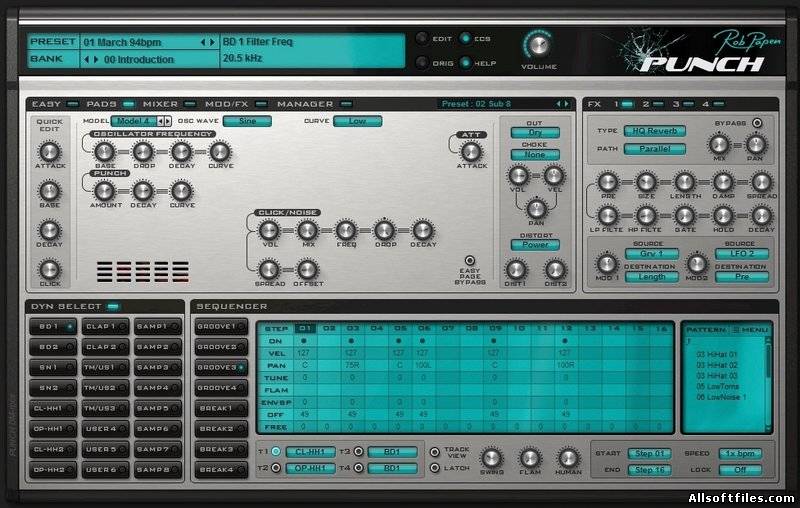Open the Out Dry dropdown
Viewport: 800px width, 508px height.
click(x=535, y=133)
